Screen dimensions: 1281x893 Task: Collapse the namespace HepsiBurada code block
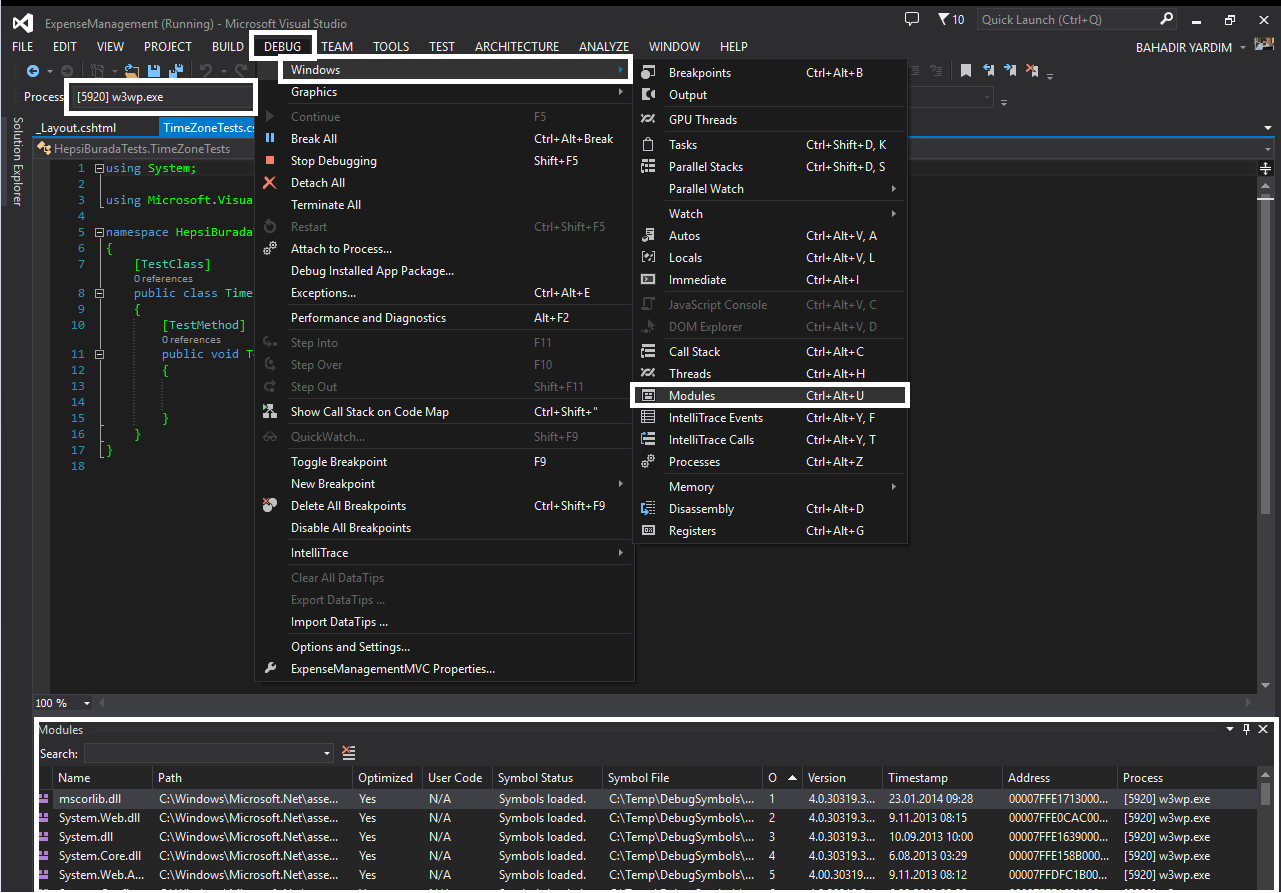(x=98, y=232)
